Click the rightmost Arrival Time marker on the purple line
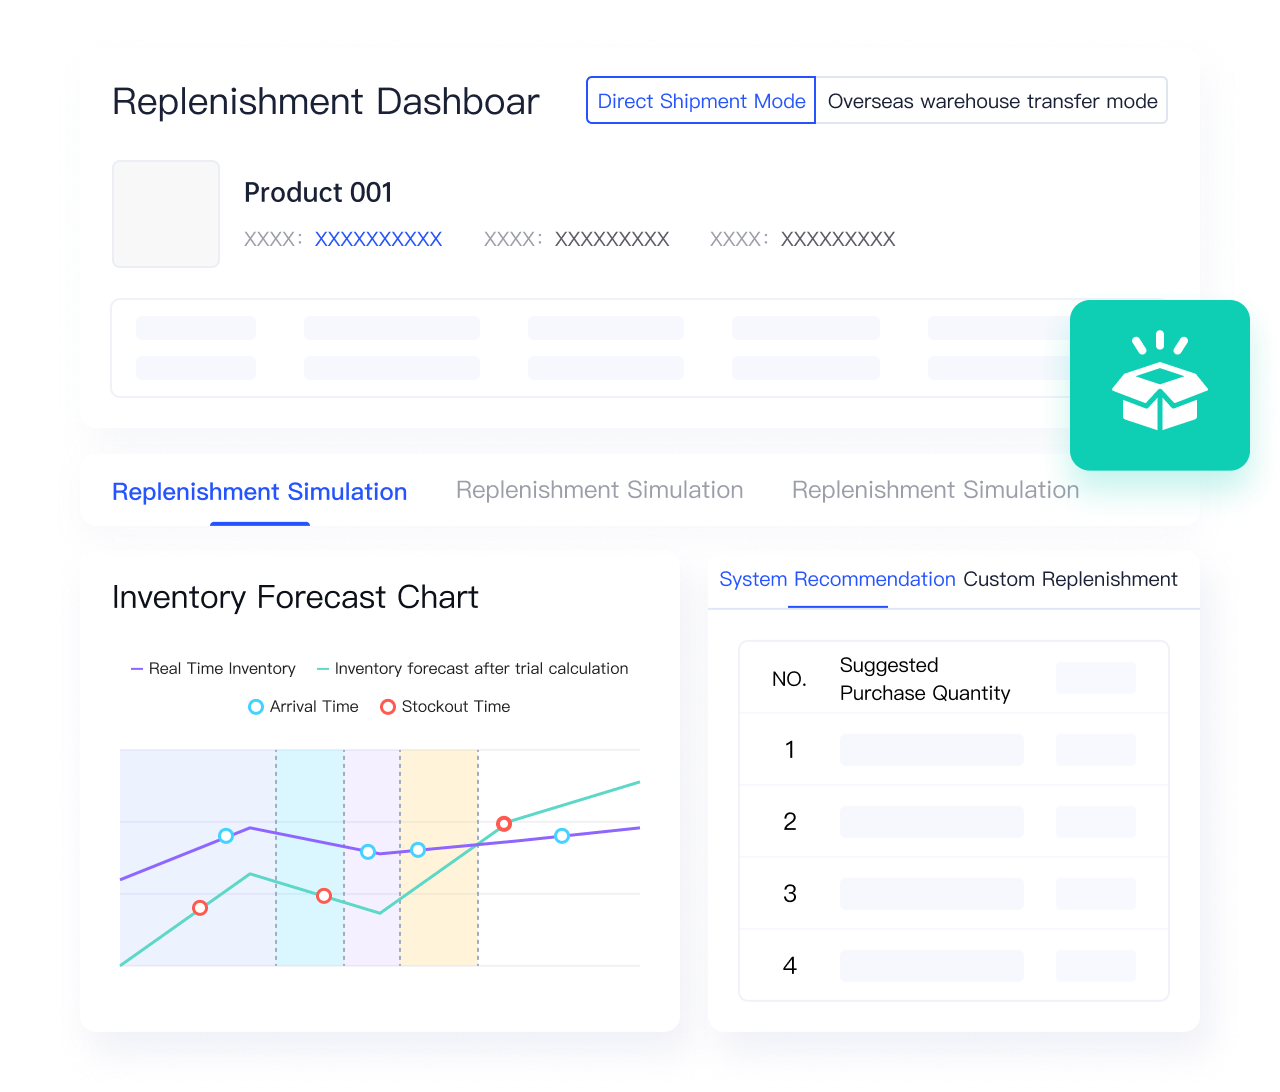This screenshot has height=1092, width=1280. tap(562, 836)
